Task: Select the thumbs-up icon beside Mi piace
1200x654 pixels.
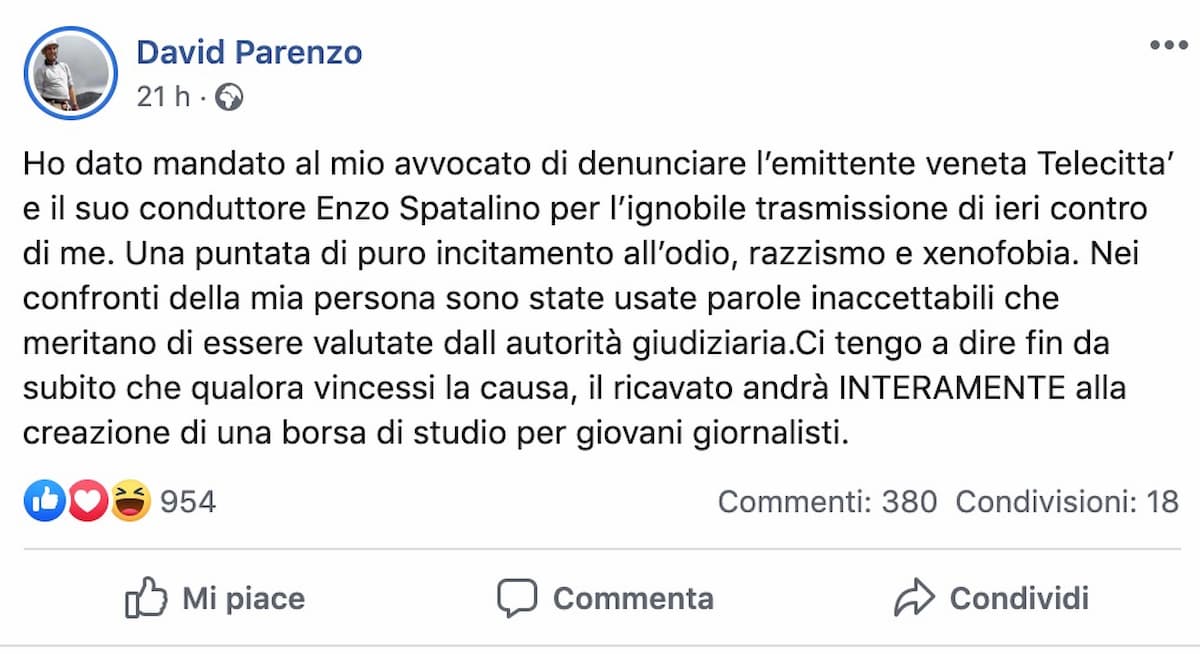Action: 147,598
